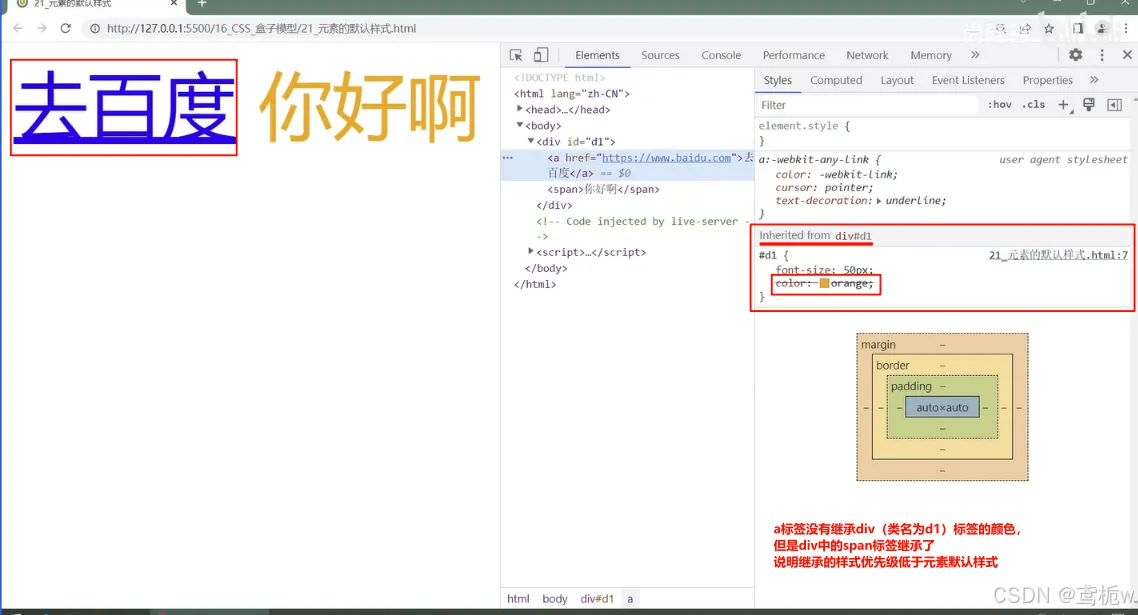Select the html breadcrumb

point(518,598)
